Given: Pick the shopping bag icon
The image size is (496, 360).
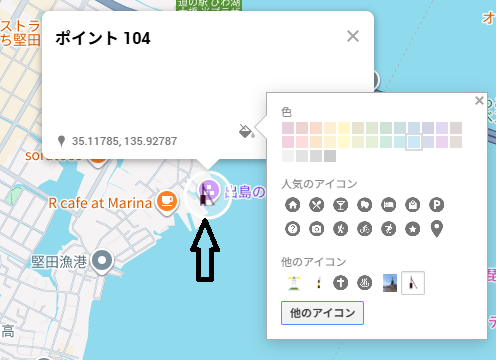Looking at the screenshot, I should (413, 205).
